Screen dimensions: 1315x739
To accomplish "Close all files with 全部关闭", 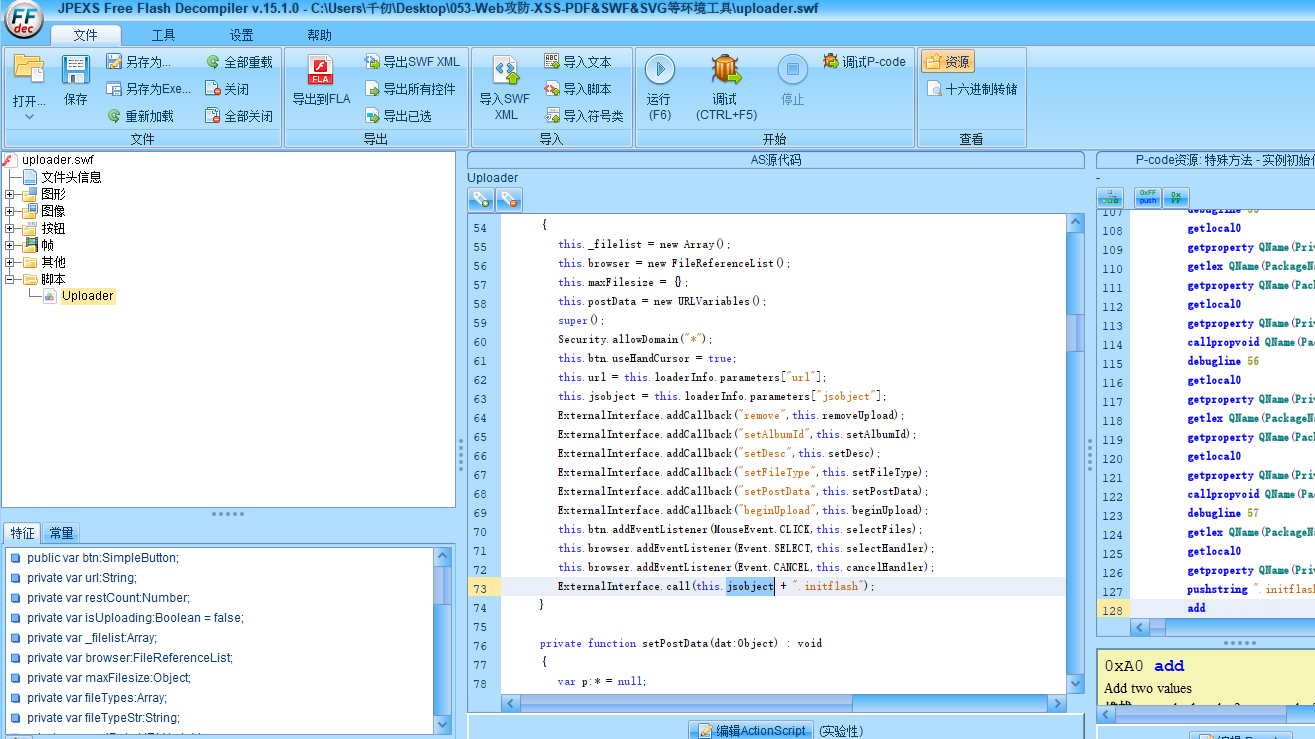I will 238,116.
